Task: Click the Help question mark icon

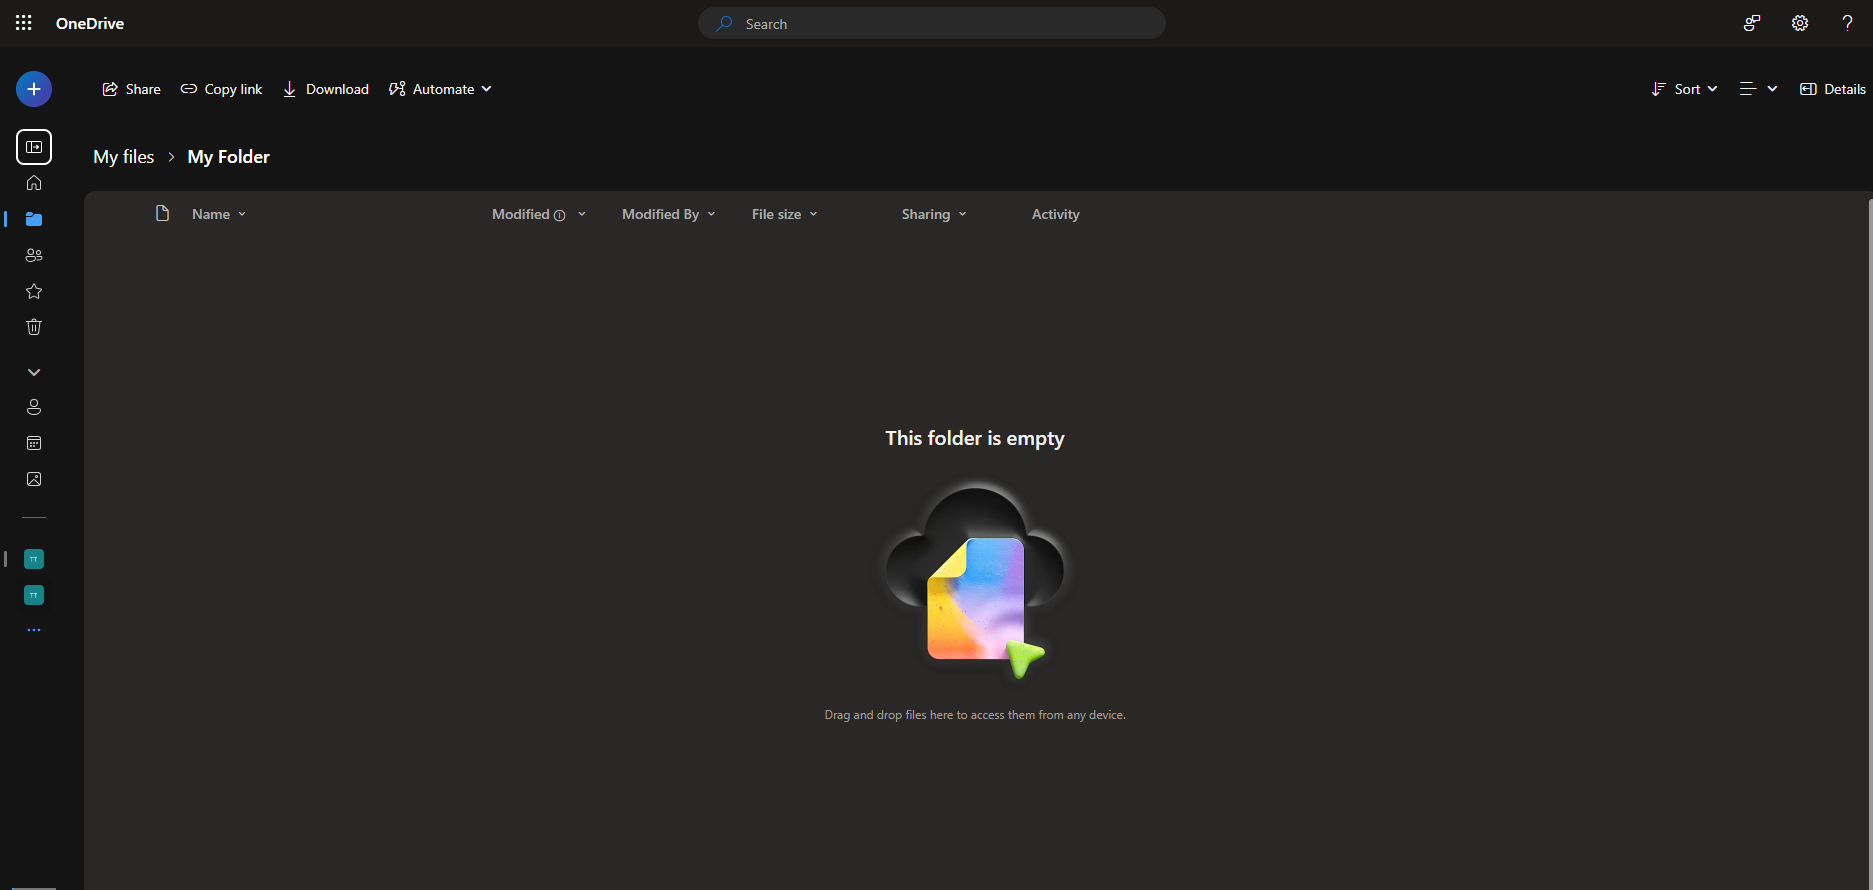Action: tap(1847, 23)
